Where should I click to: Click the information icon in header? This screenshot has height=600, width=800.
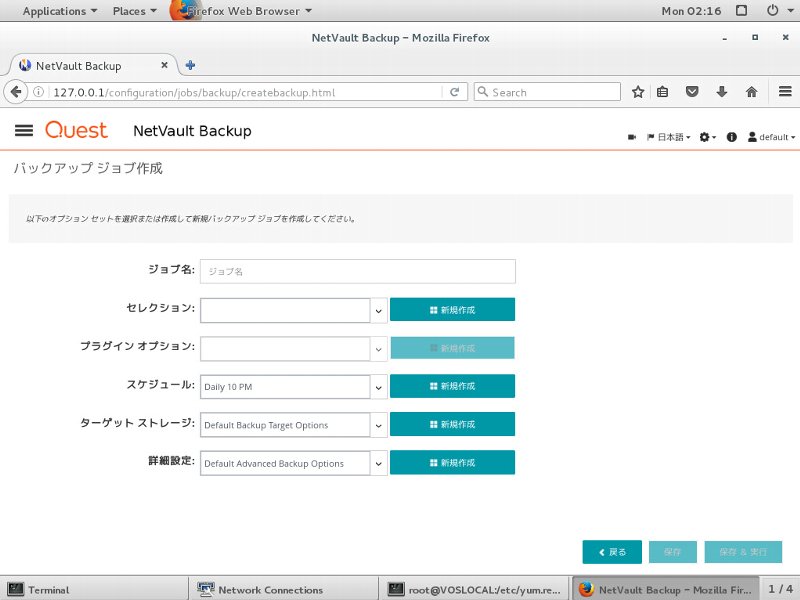(x=732, y=137)
